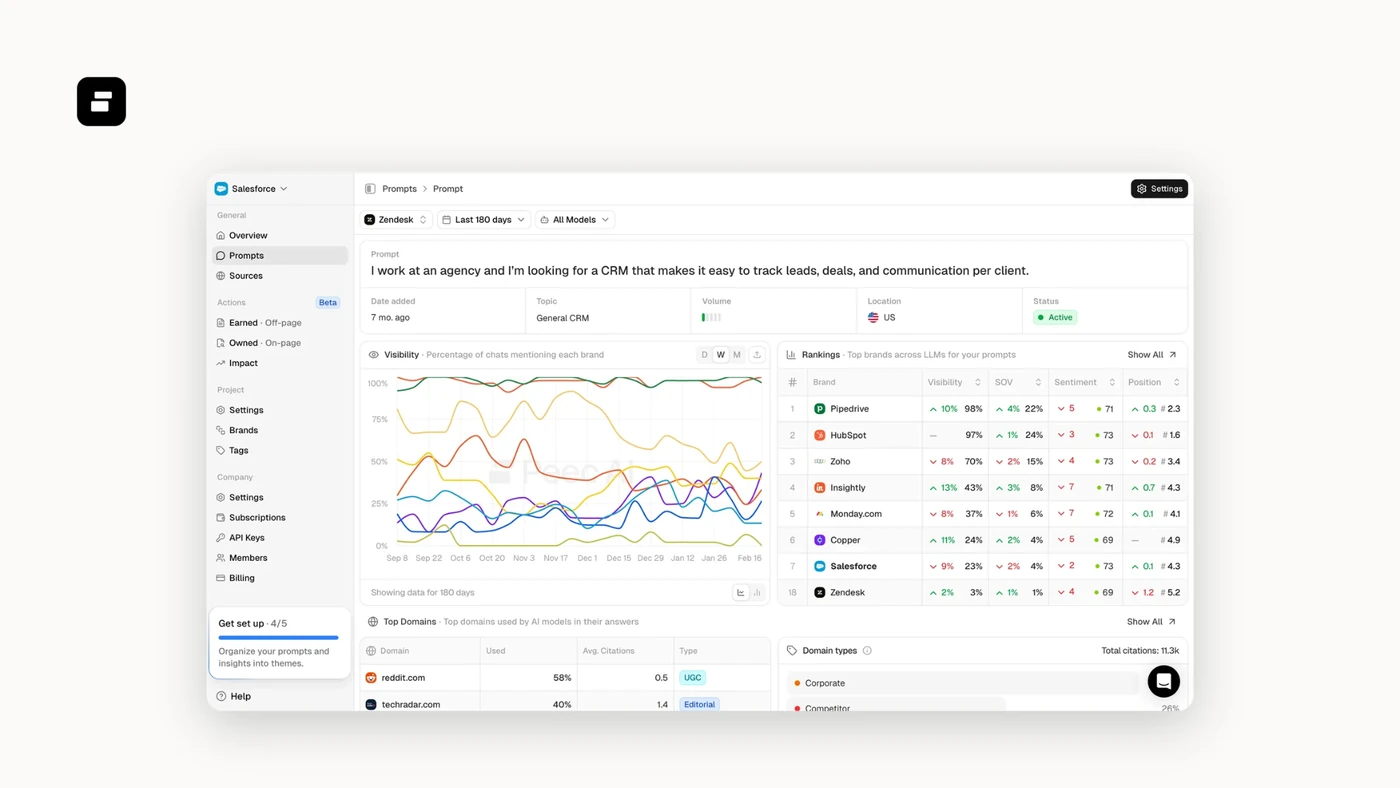Open the Last 180 days date range dropdown
Image resolution: width=1400 pixels, height=788 pixels.
[484, 220]
